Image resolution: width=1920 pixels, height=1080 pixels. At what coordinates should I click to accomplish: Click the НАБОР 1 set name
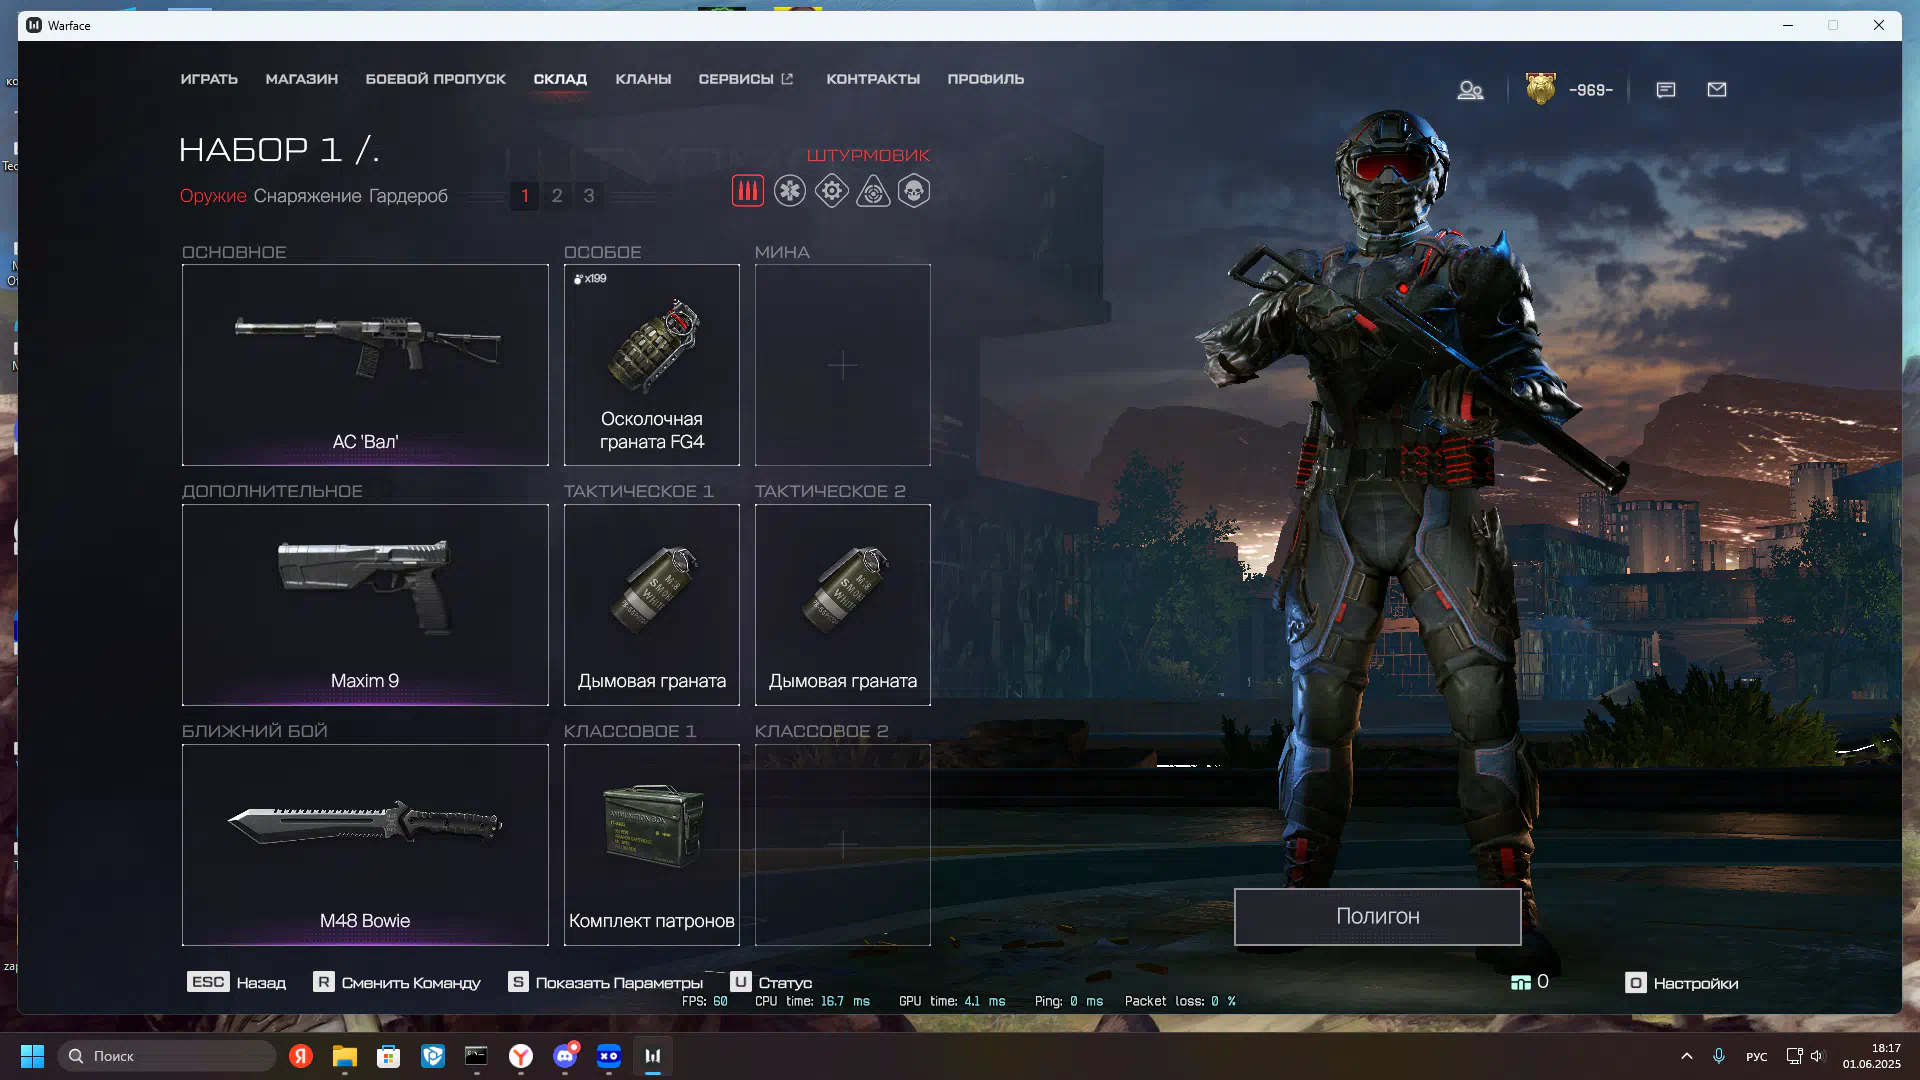[279, 150]
